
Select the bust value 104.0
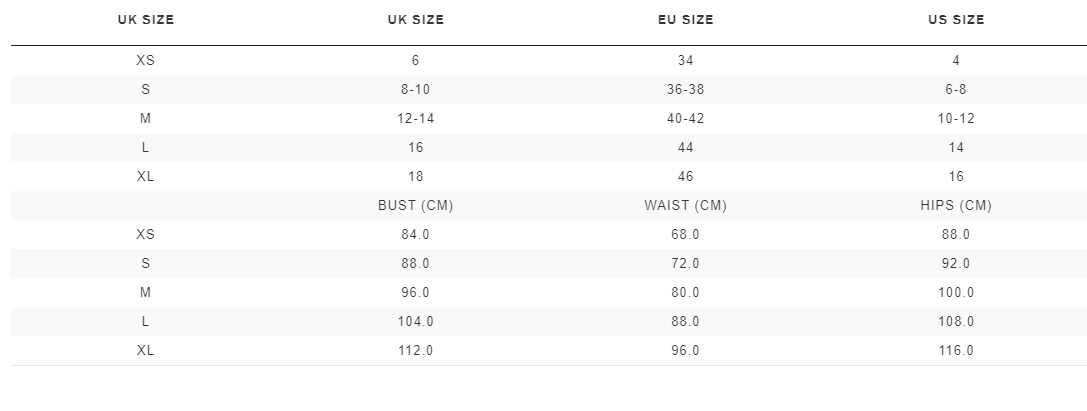(415, 322)
